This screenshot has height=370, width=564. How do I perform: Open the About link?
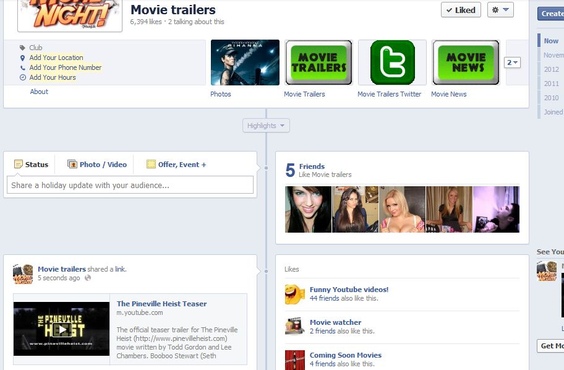click(39, 91)
